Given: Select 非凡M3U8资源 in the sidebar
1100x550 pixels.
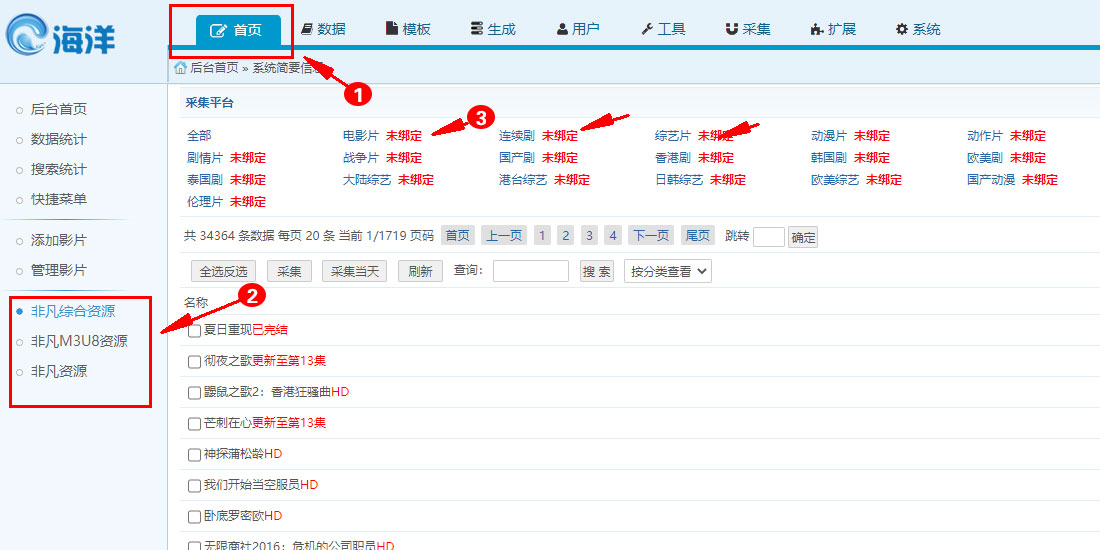Looking at the screenshot, I should [x=79, y=341].
